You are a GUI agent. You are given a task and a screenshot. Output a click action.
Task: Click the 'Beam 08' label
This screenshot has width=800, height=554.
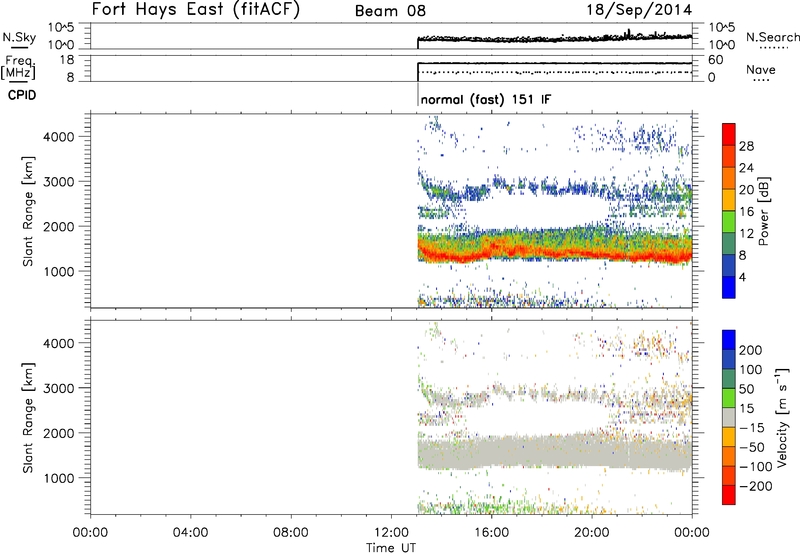pyautogui.click(x=390, y=11)
